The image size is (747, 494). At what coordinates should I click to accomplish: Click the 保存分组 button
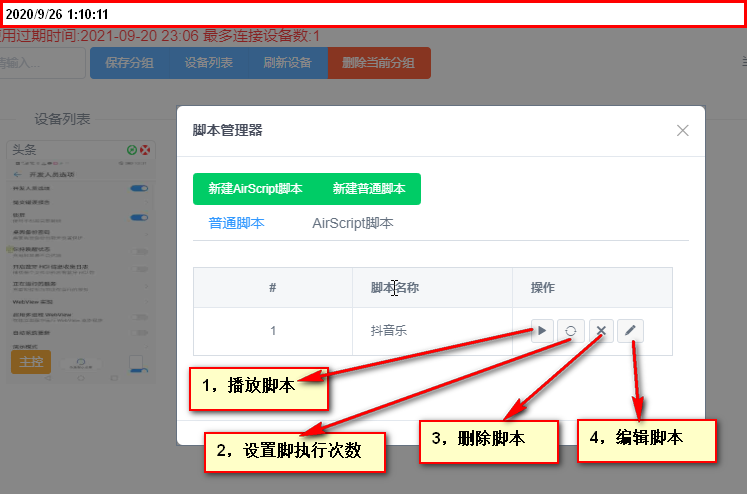(129, 63)
